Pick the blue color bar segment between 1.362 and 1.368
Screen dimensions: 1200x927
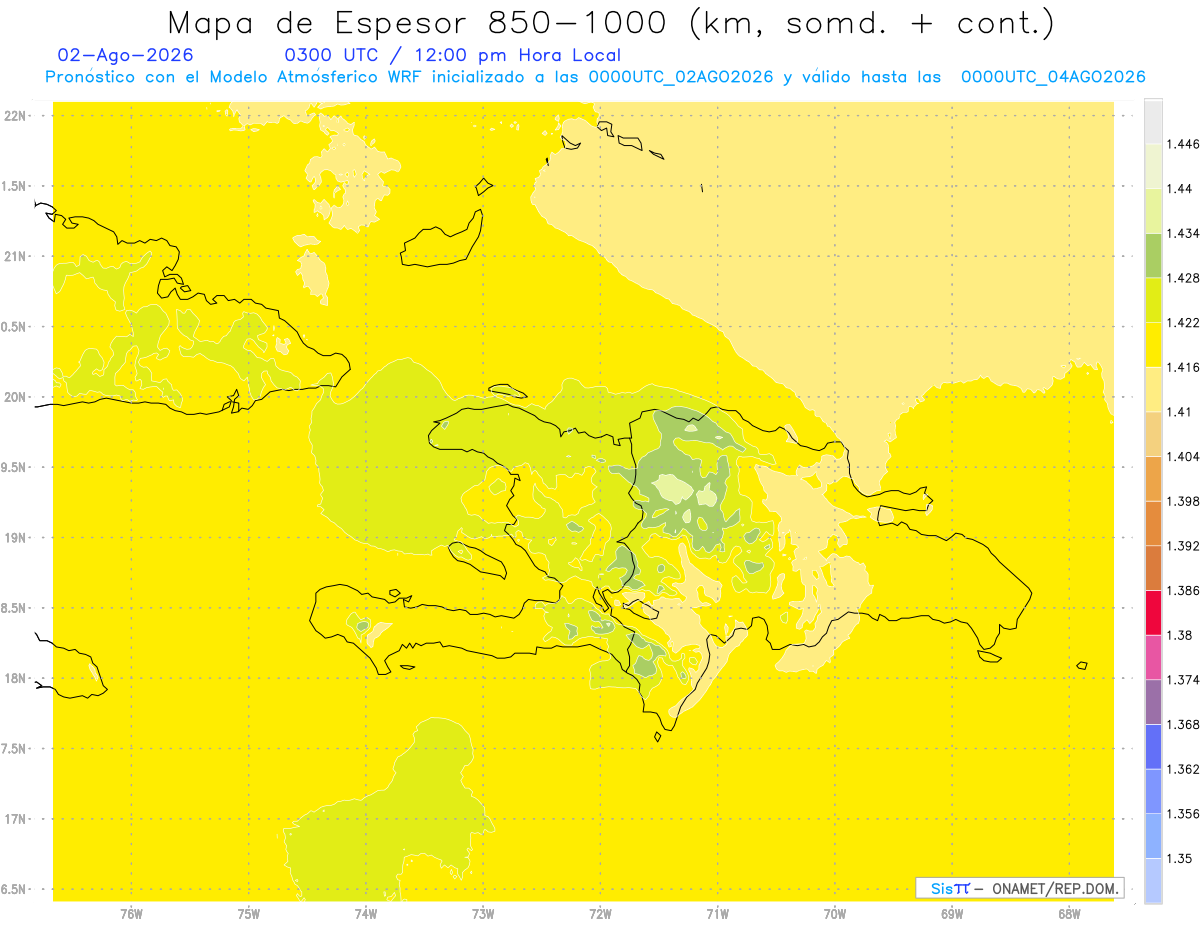(x=1153, y=747)
